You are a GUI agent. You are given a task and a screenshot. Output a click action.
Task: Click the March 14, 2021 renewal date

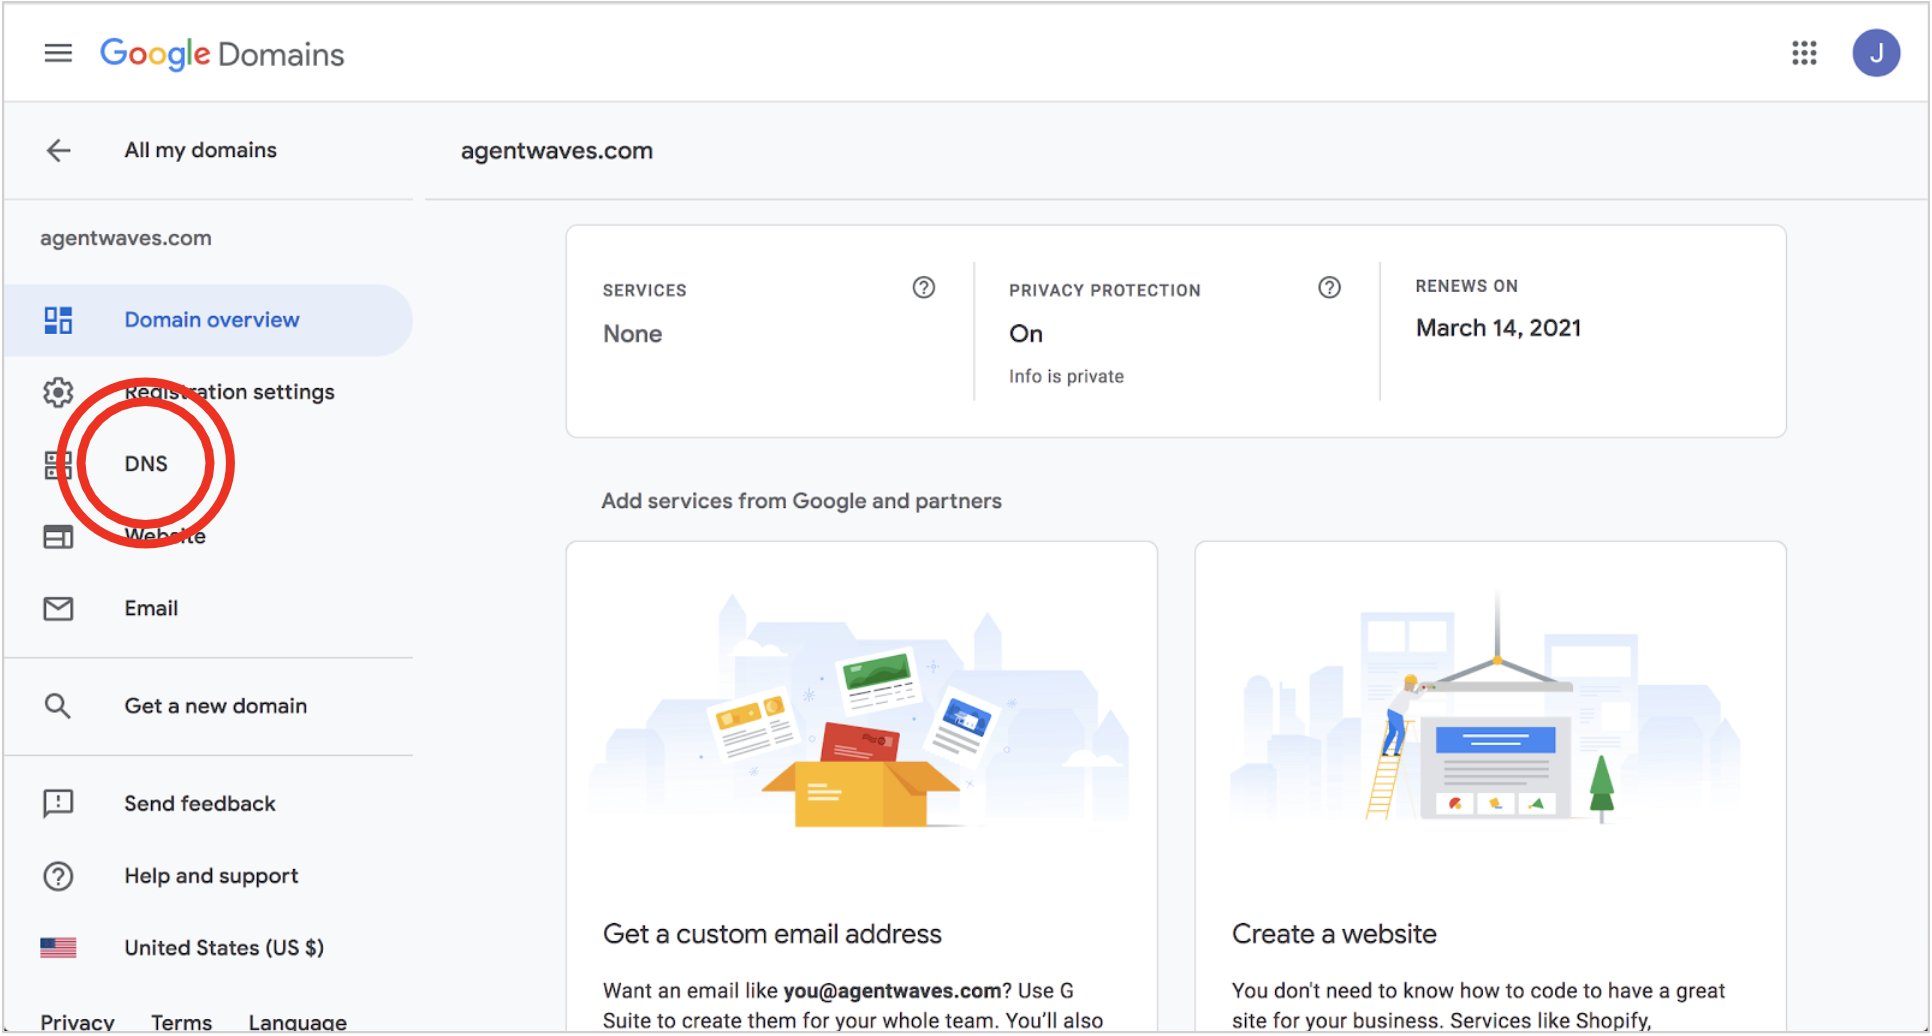(x=1498, y=328)
